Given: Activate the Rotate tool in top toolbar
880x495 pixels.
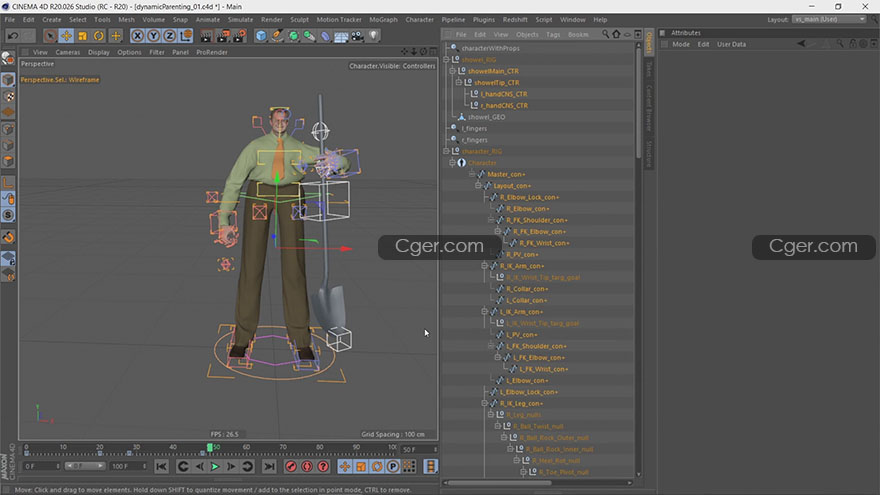Looking at the screenshot, I should point(99,36).
